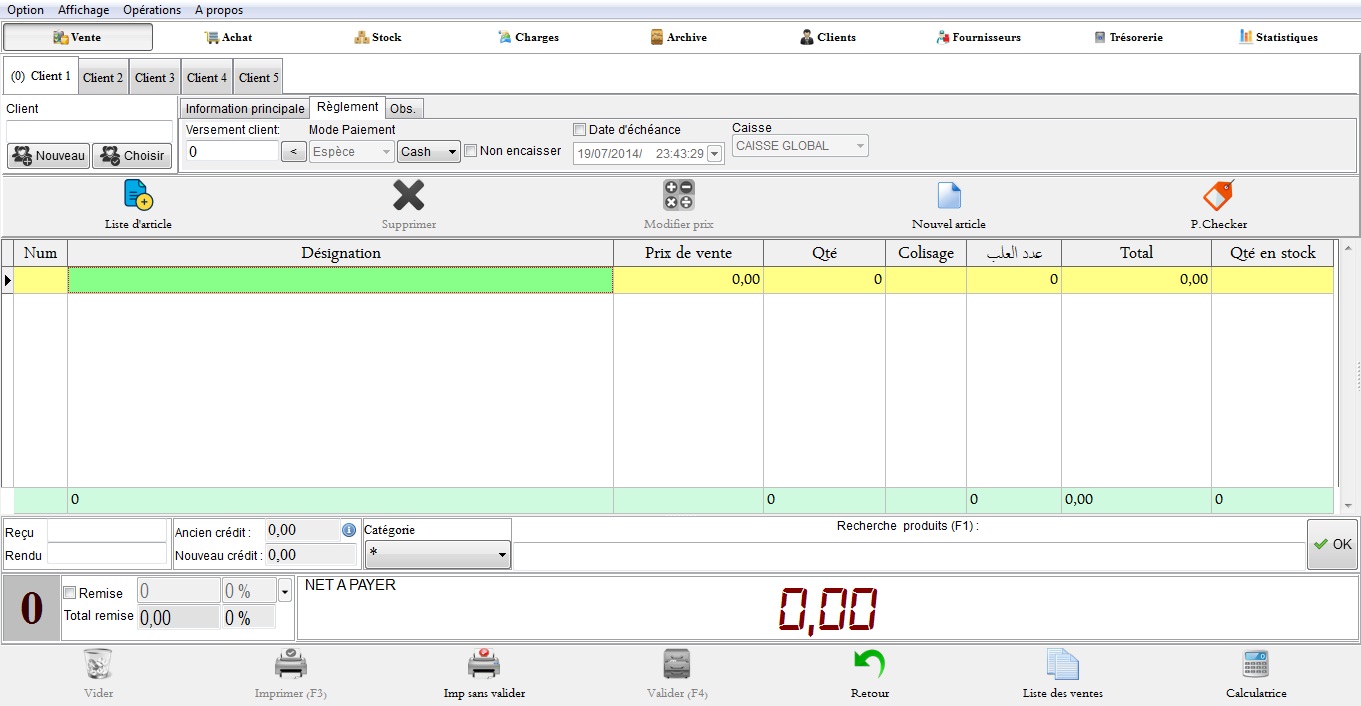Click the Ancien crédit info icon
The height and width of the screenshot is (706, 1361).
click(349, 530)
